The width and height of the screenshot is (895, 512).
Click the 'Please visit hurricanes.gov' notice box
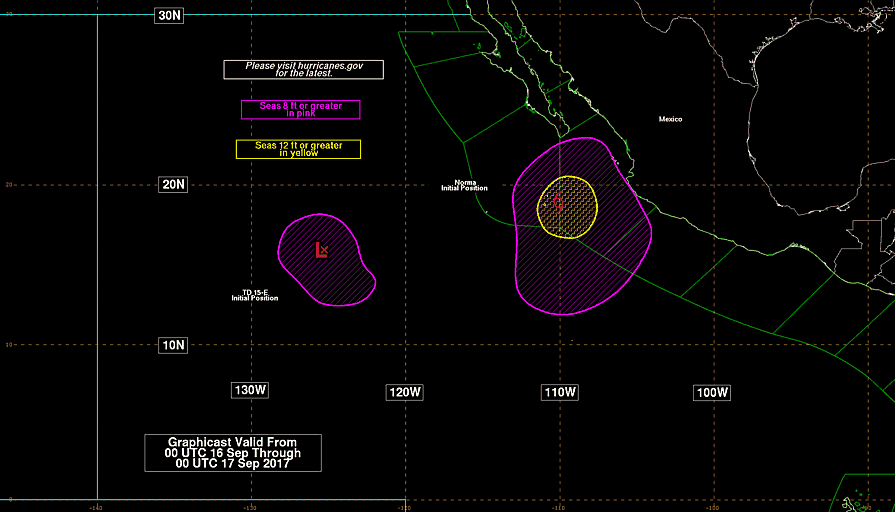[x=304, y=70]
